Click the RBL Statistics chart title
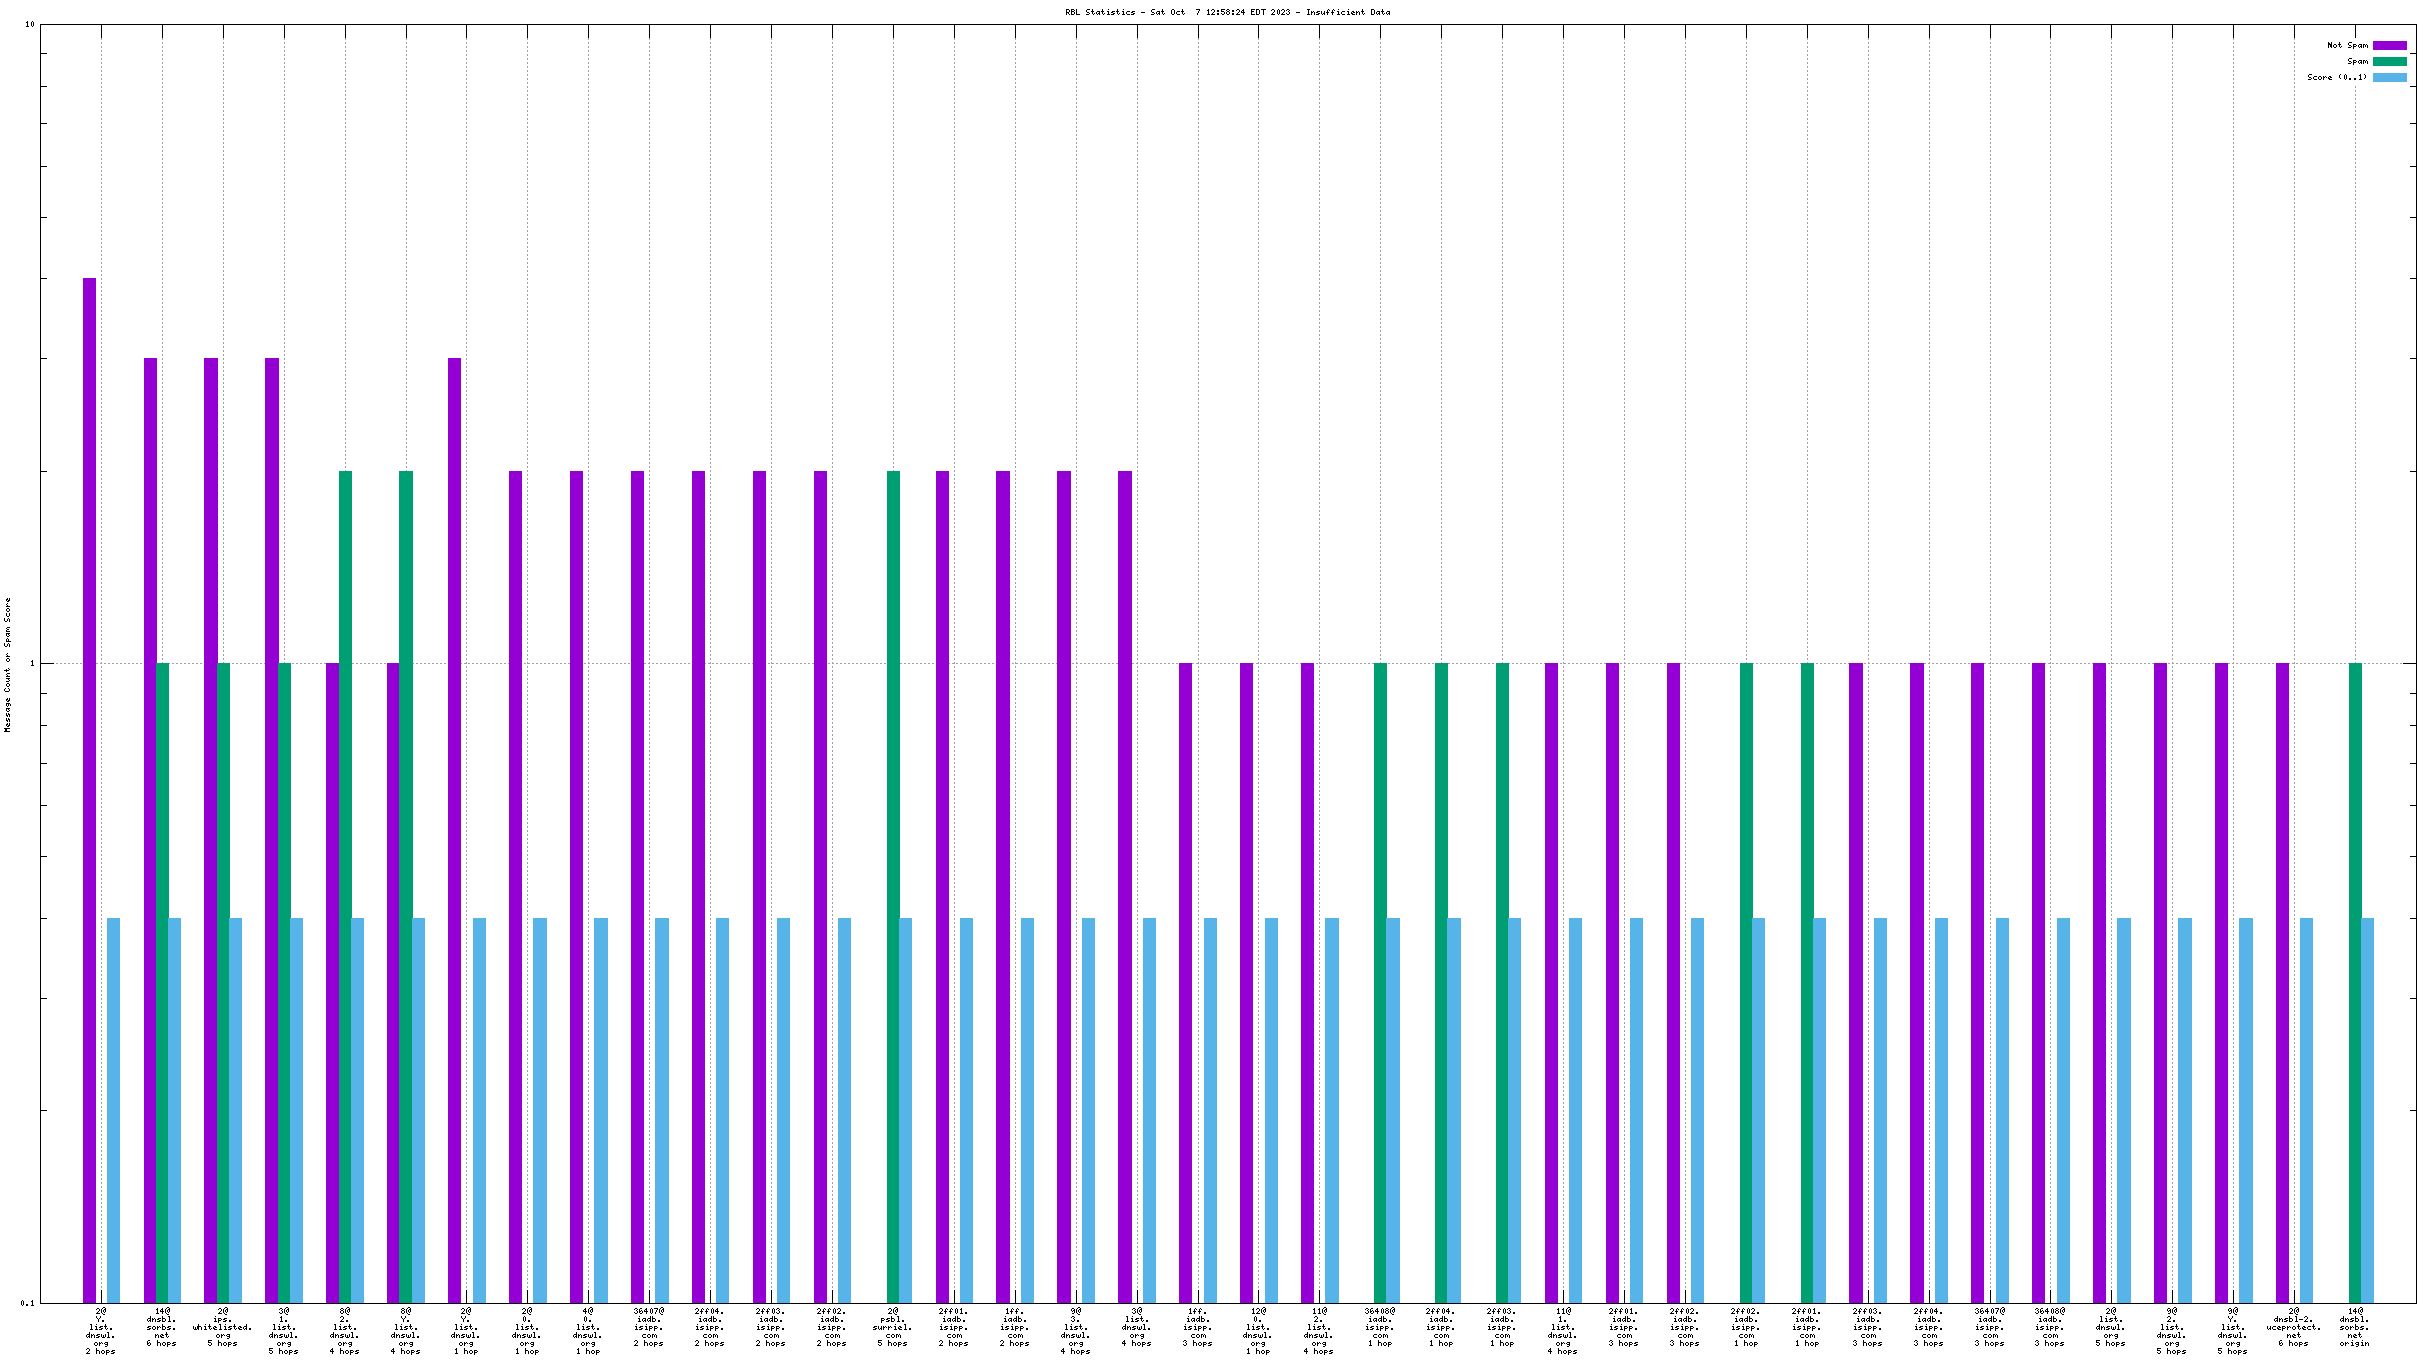2432x1368 pixels. coord(1227,12)
